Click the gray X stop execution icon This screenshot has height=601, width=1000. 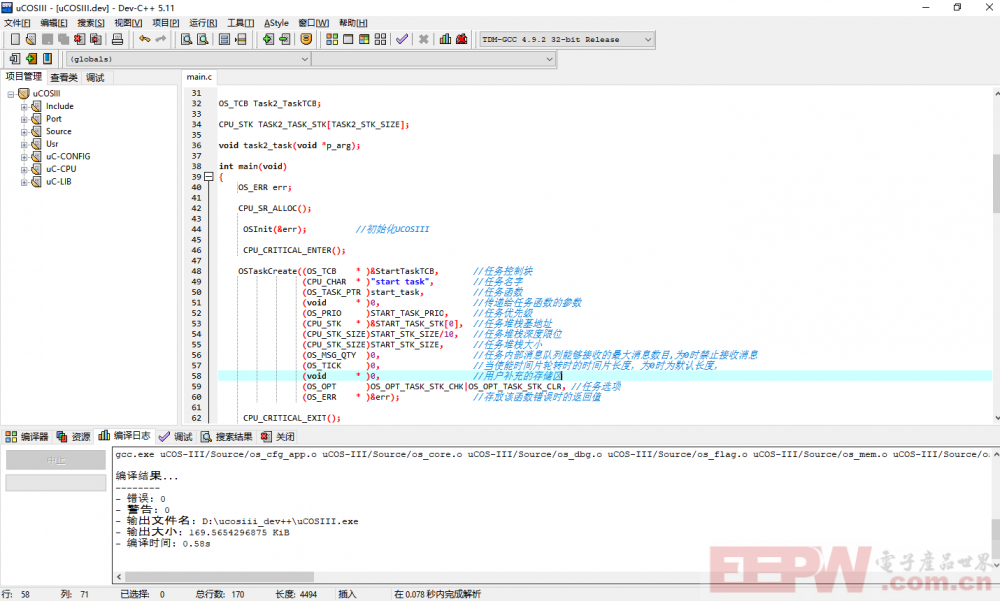(423, 40)
